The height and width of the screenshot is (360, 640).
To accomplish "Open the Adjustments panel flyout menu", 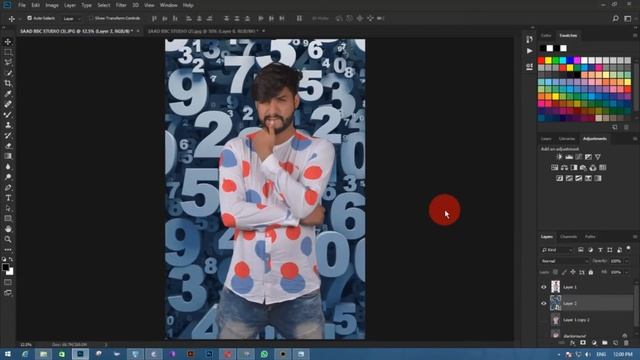I will pos(635,139).
